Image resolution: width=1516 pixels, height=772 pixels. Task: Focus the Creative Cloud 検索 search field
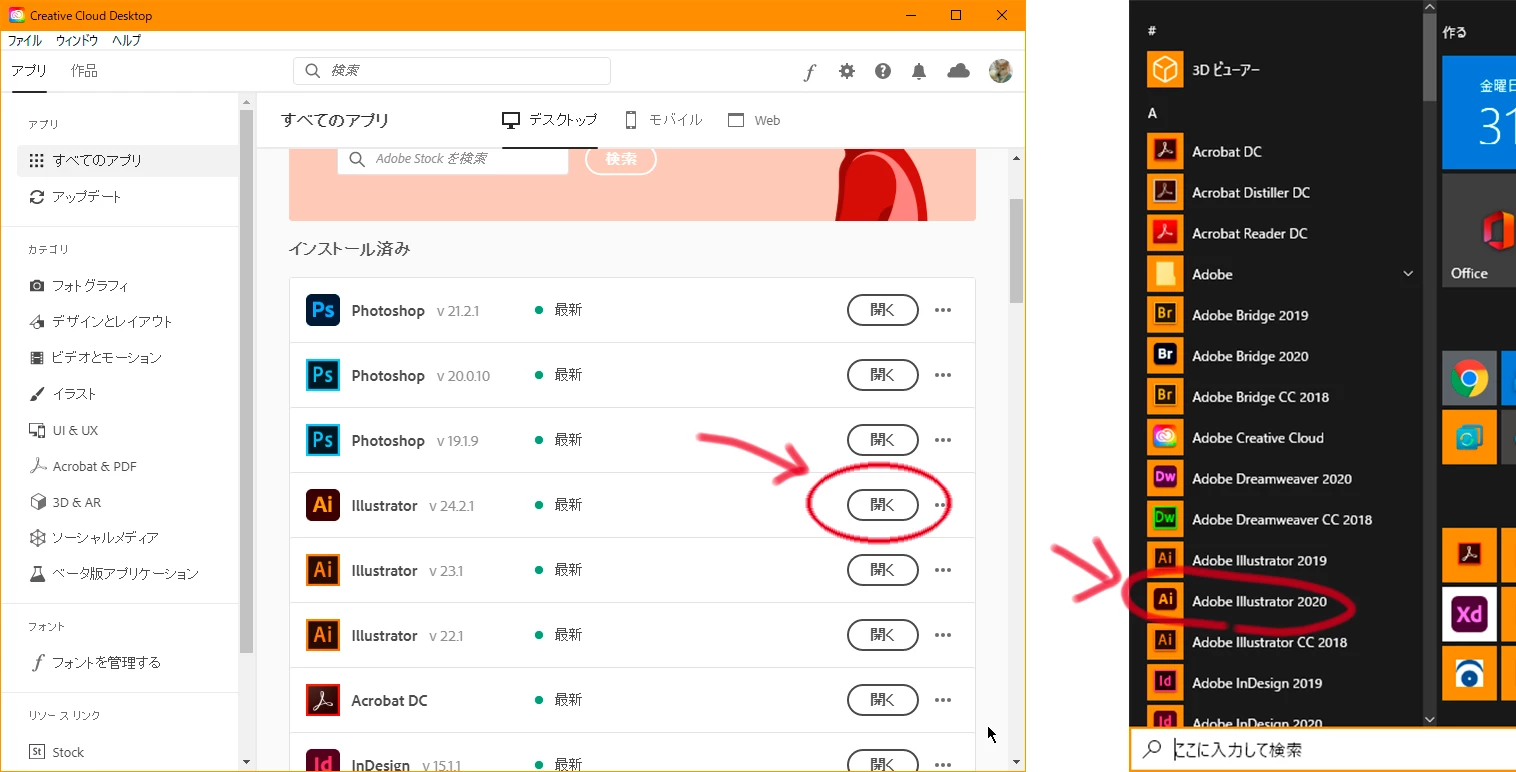(452, 71)
